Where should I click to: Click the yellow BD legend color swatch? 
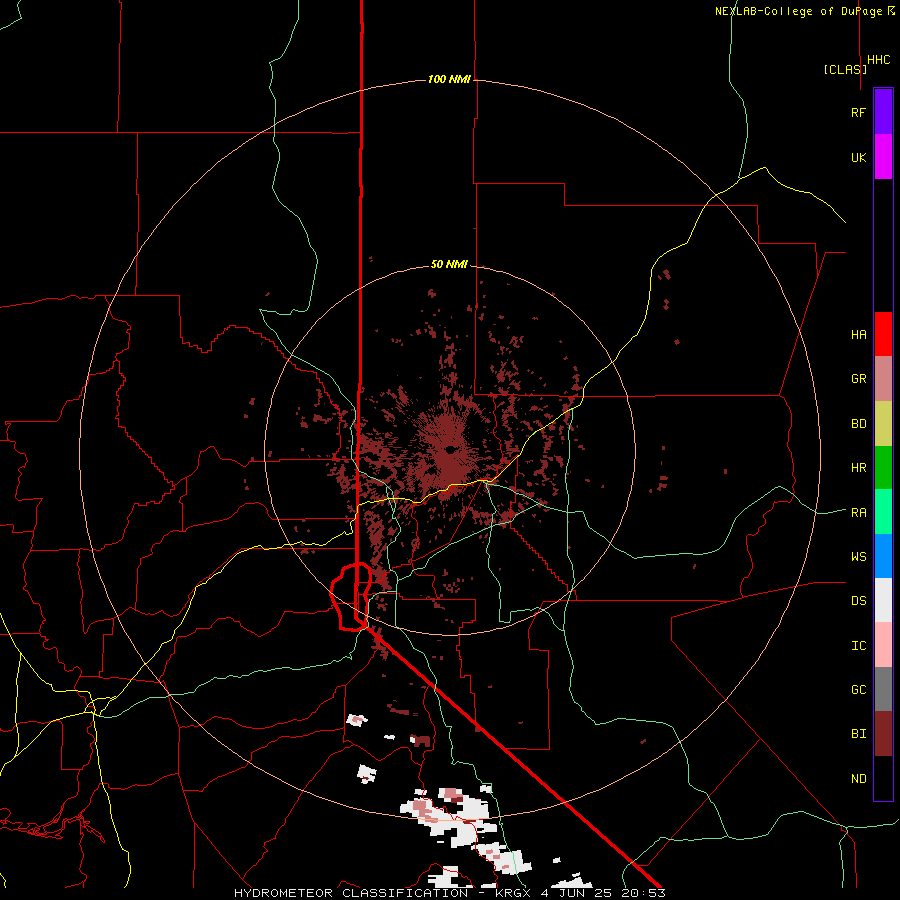coord(883,423)
